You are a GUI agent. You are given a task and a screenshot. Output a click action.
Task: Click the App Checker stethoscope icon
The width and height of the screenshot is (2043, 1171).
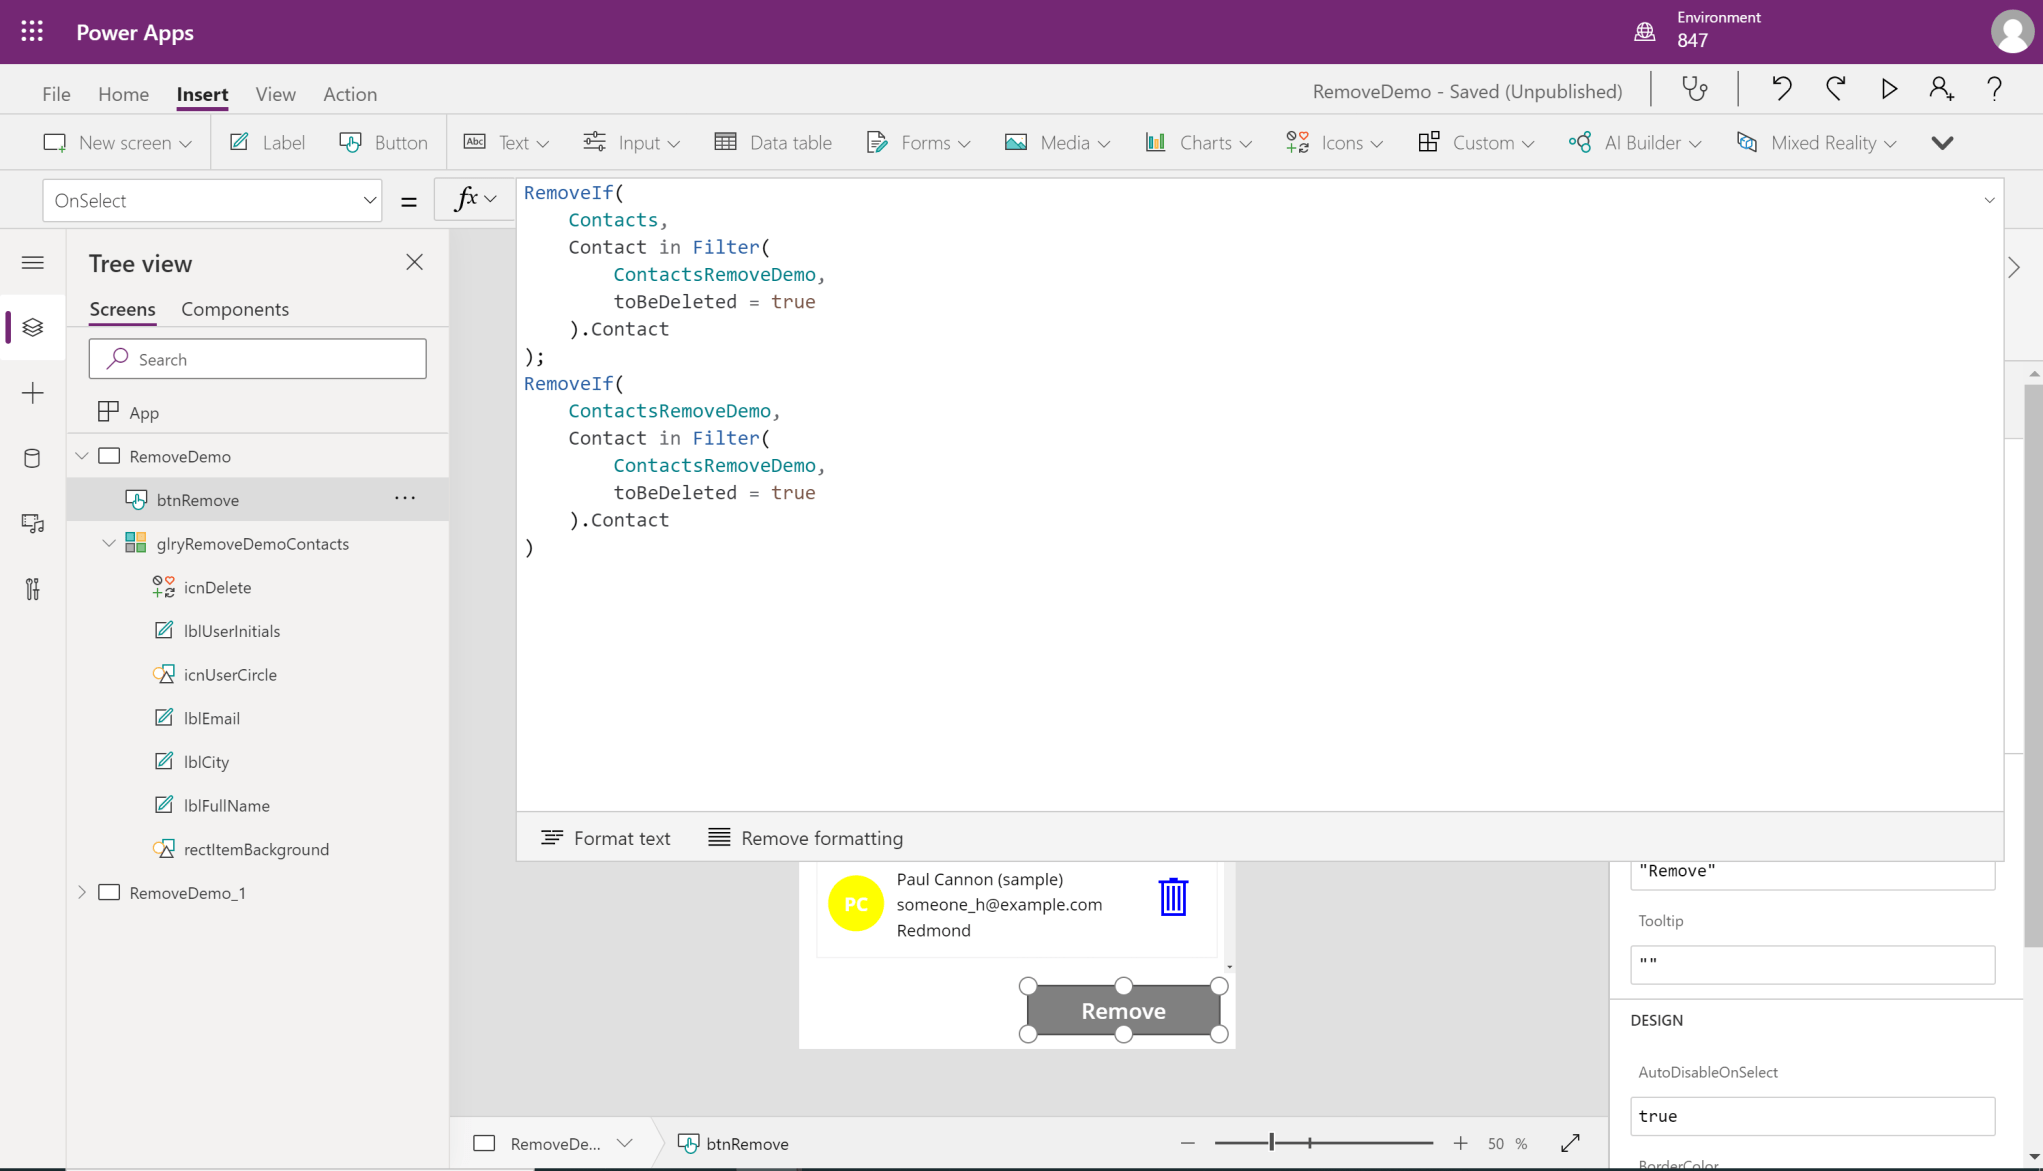(1694, 90)
